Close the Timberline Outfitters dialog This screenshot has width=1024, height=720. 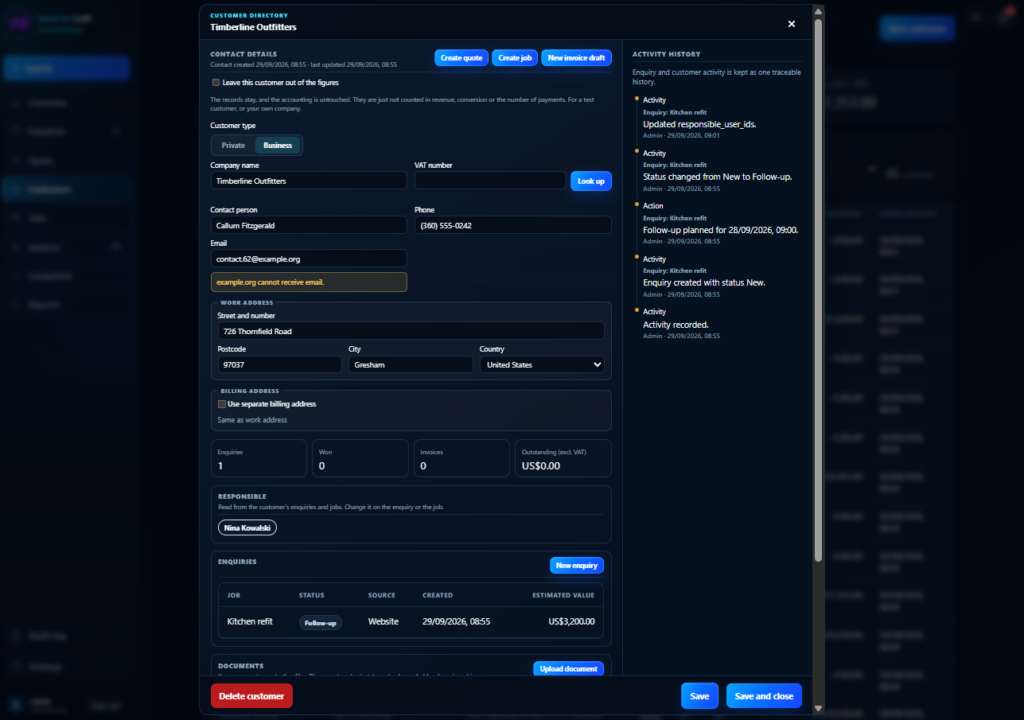[791, 24]
